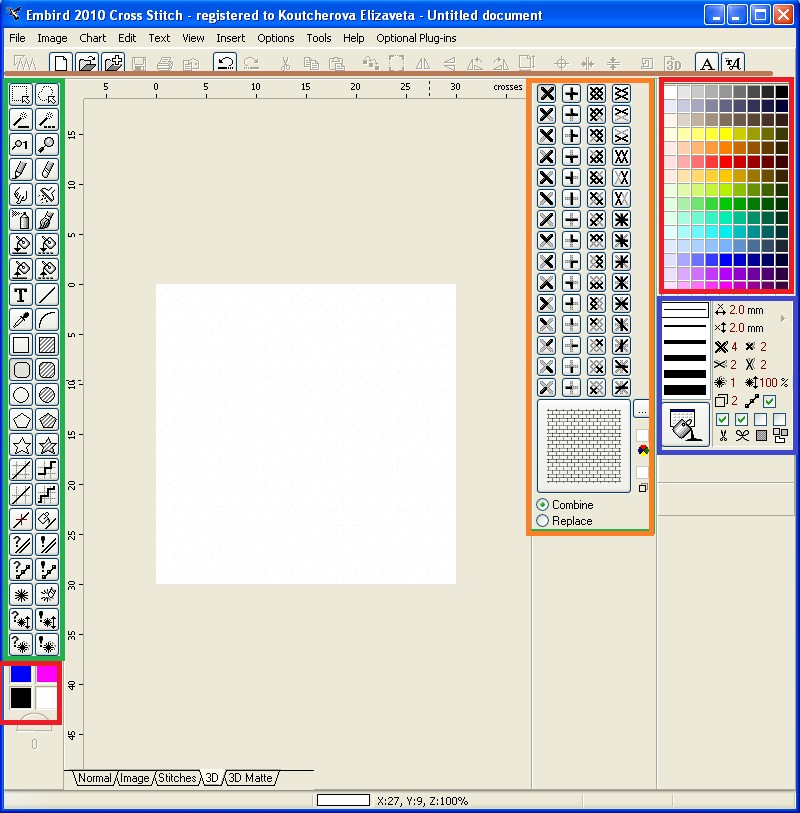Select the straight line tool
Screen dimensions: 800x813
tap(47, 295)
